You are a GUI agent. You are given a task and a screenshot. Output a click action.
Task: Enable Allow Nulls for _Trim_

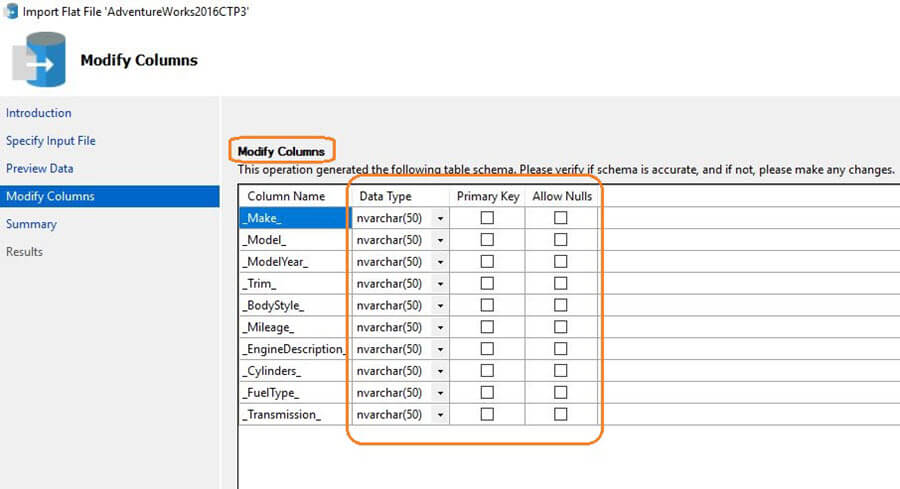click(x=561, y=284)
